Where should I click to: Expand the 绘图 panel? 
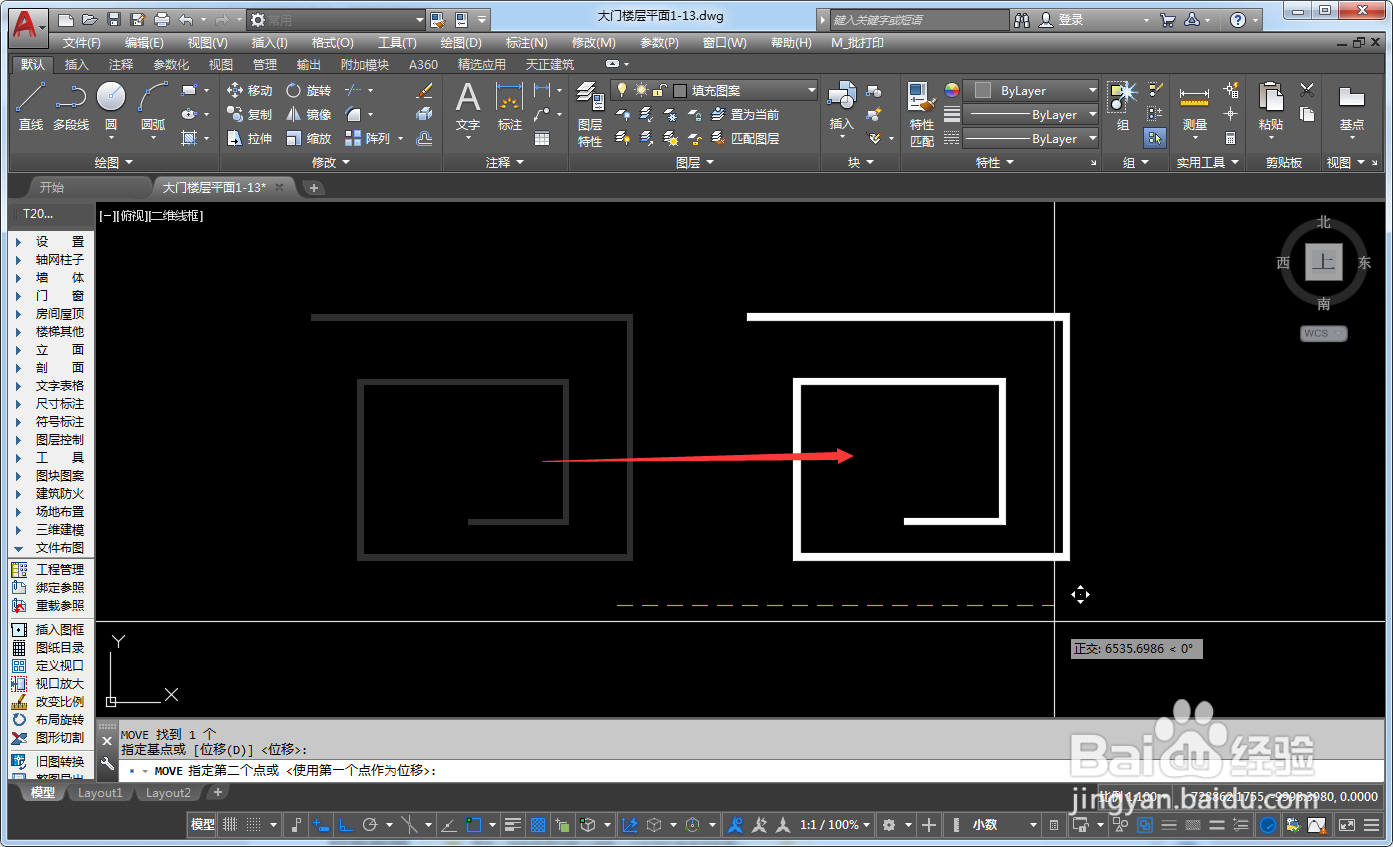click(113, 162)
